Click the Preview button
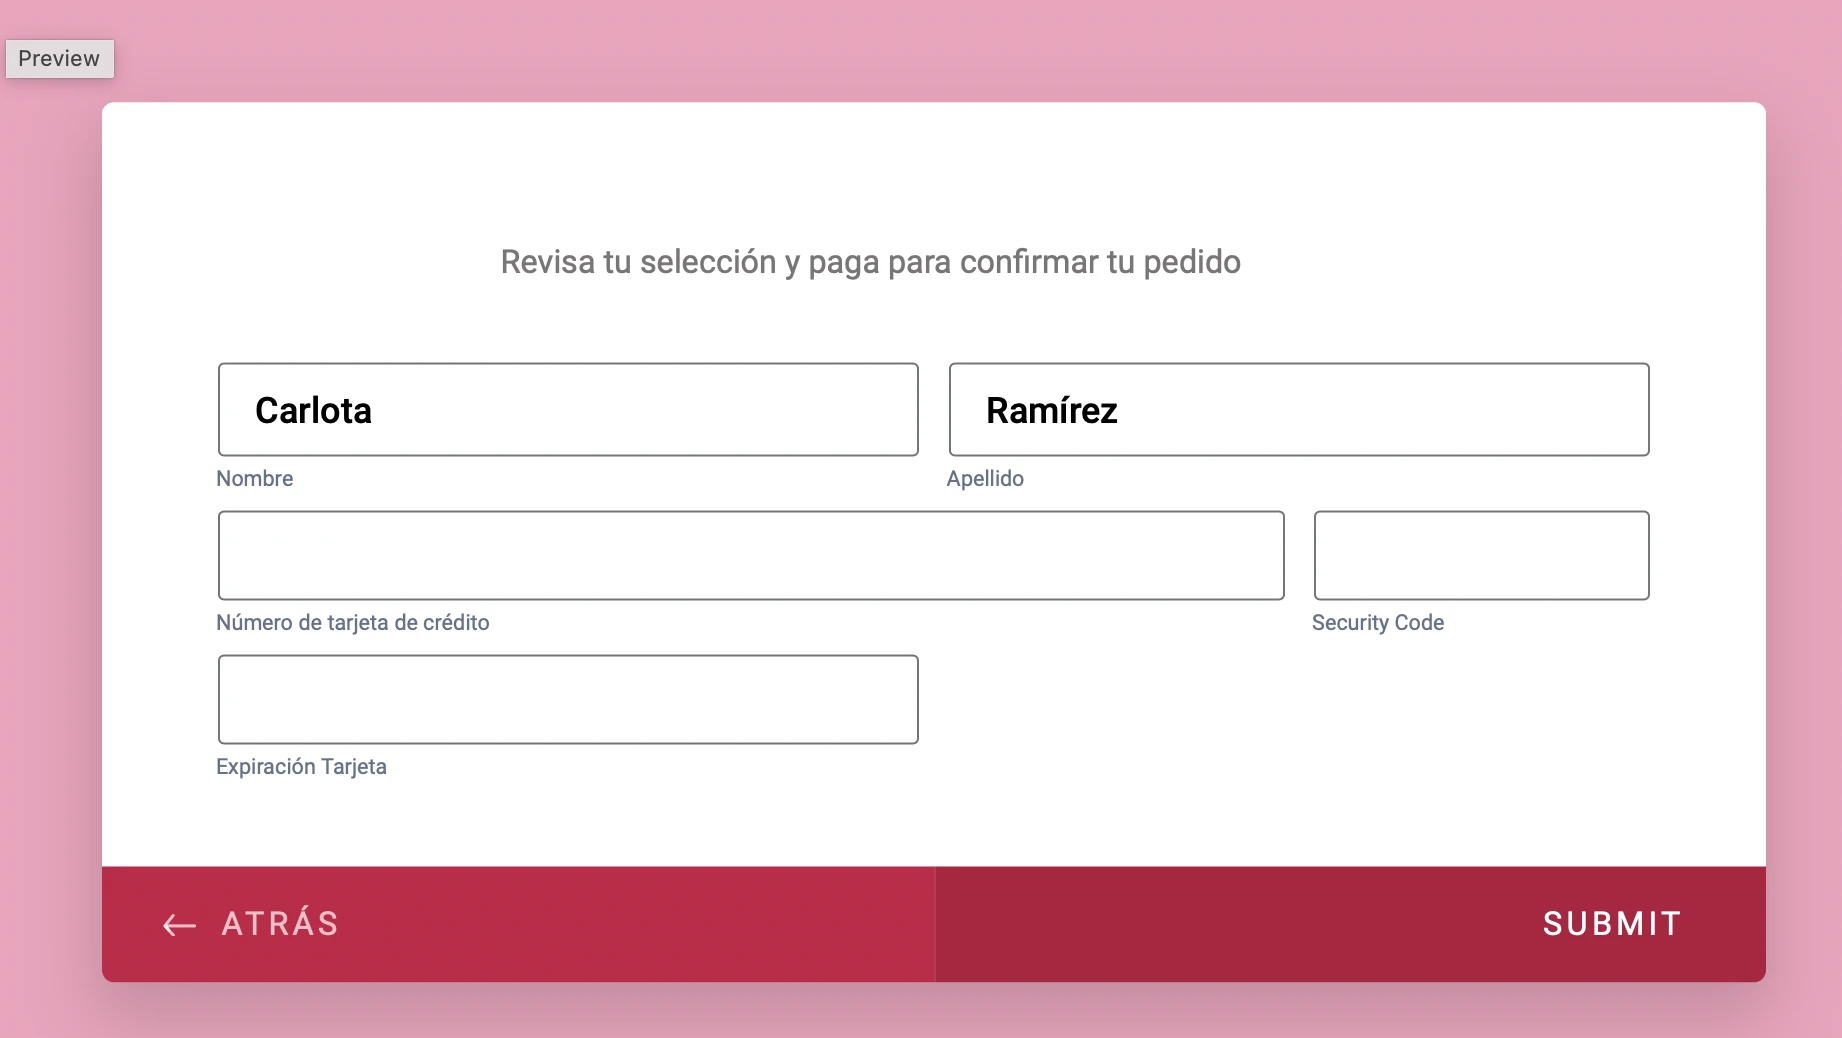Viewport: 1842px width, 1038px height. pos(59,58)
